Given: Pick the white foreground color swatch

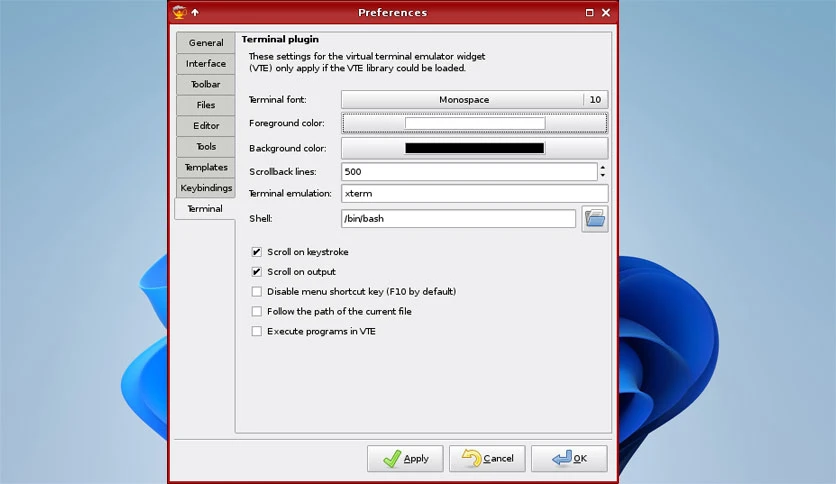Looking at the screenshot, I should (475, 123).
